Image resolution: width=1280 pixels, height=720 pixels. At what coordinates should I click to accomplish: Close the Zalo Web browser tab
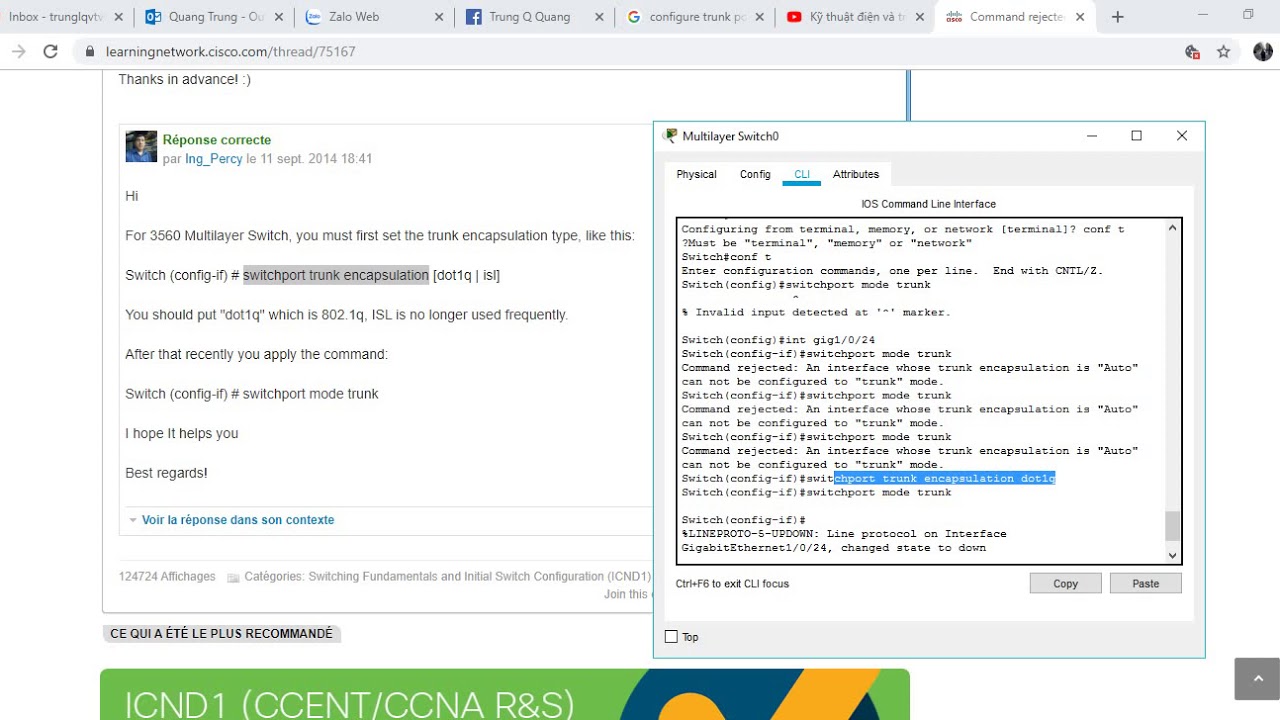coord(438,17)
